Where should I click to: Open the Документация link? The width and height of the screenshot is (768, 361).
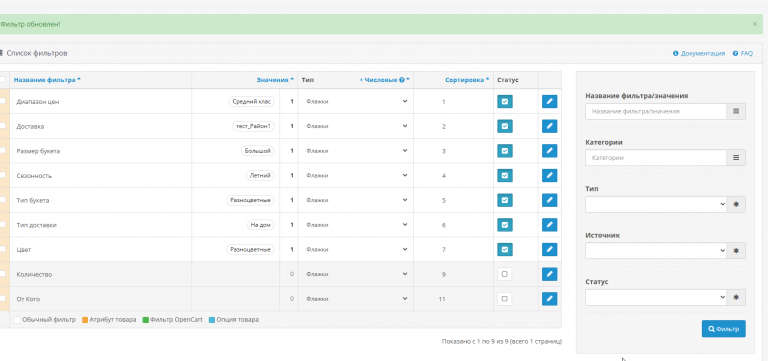[699, 53]
